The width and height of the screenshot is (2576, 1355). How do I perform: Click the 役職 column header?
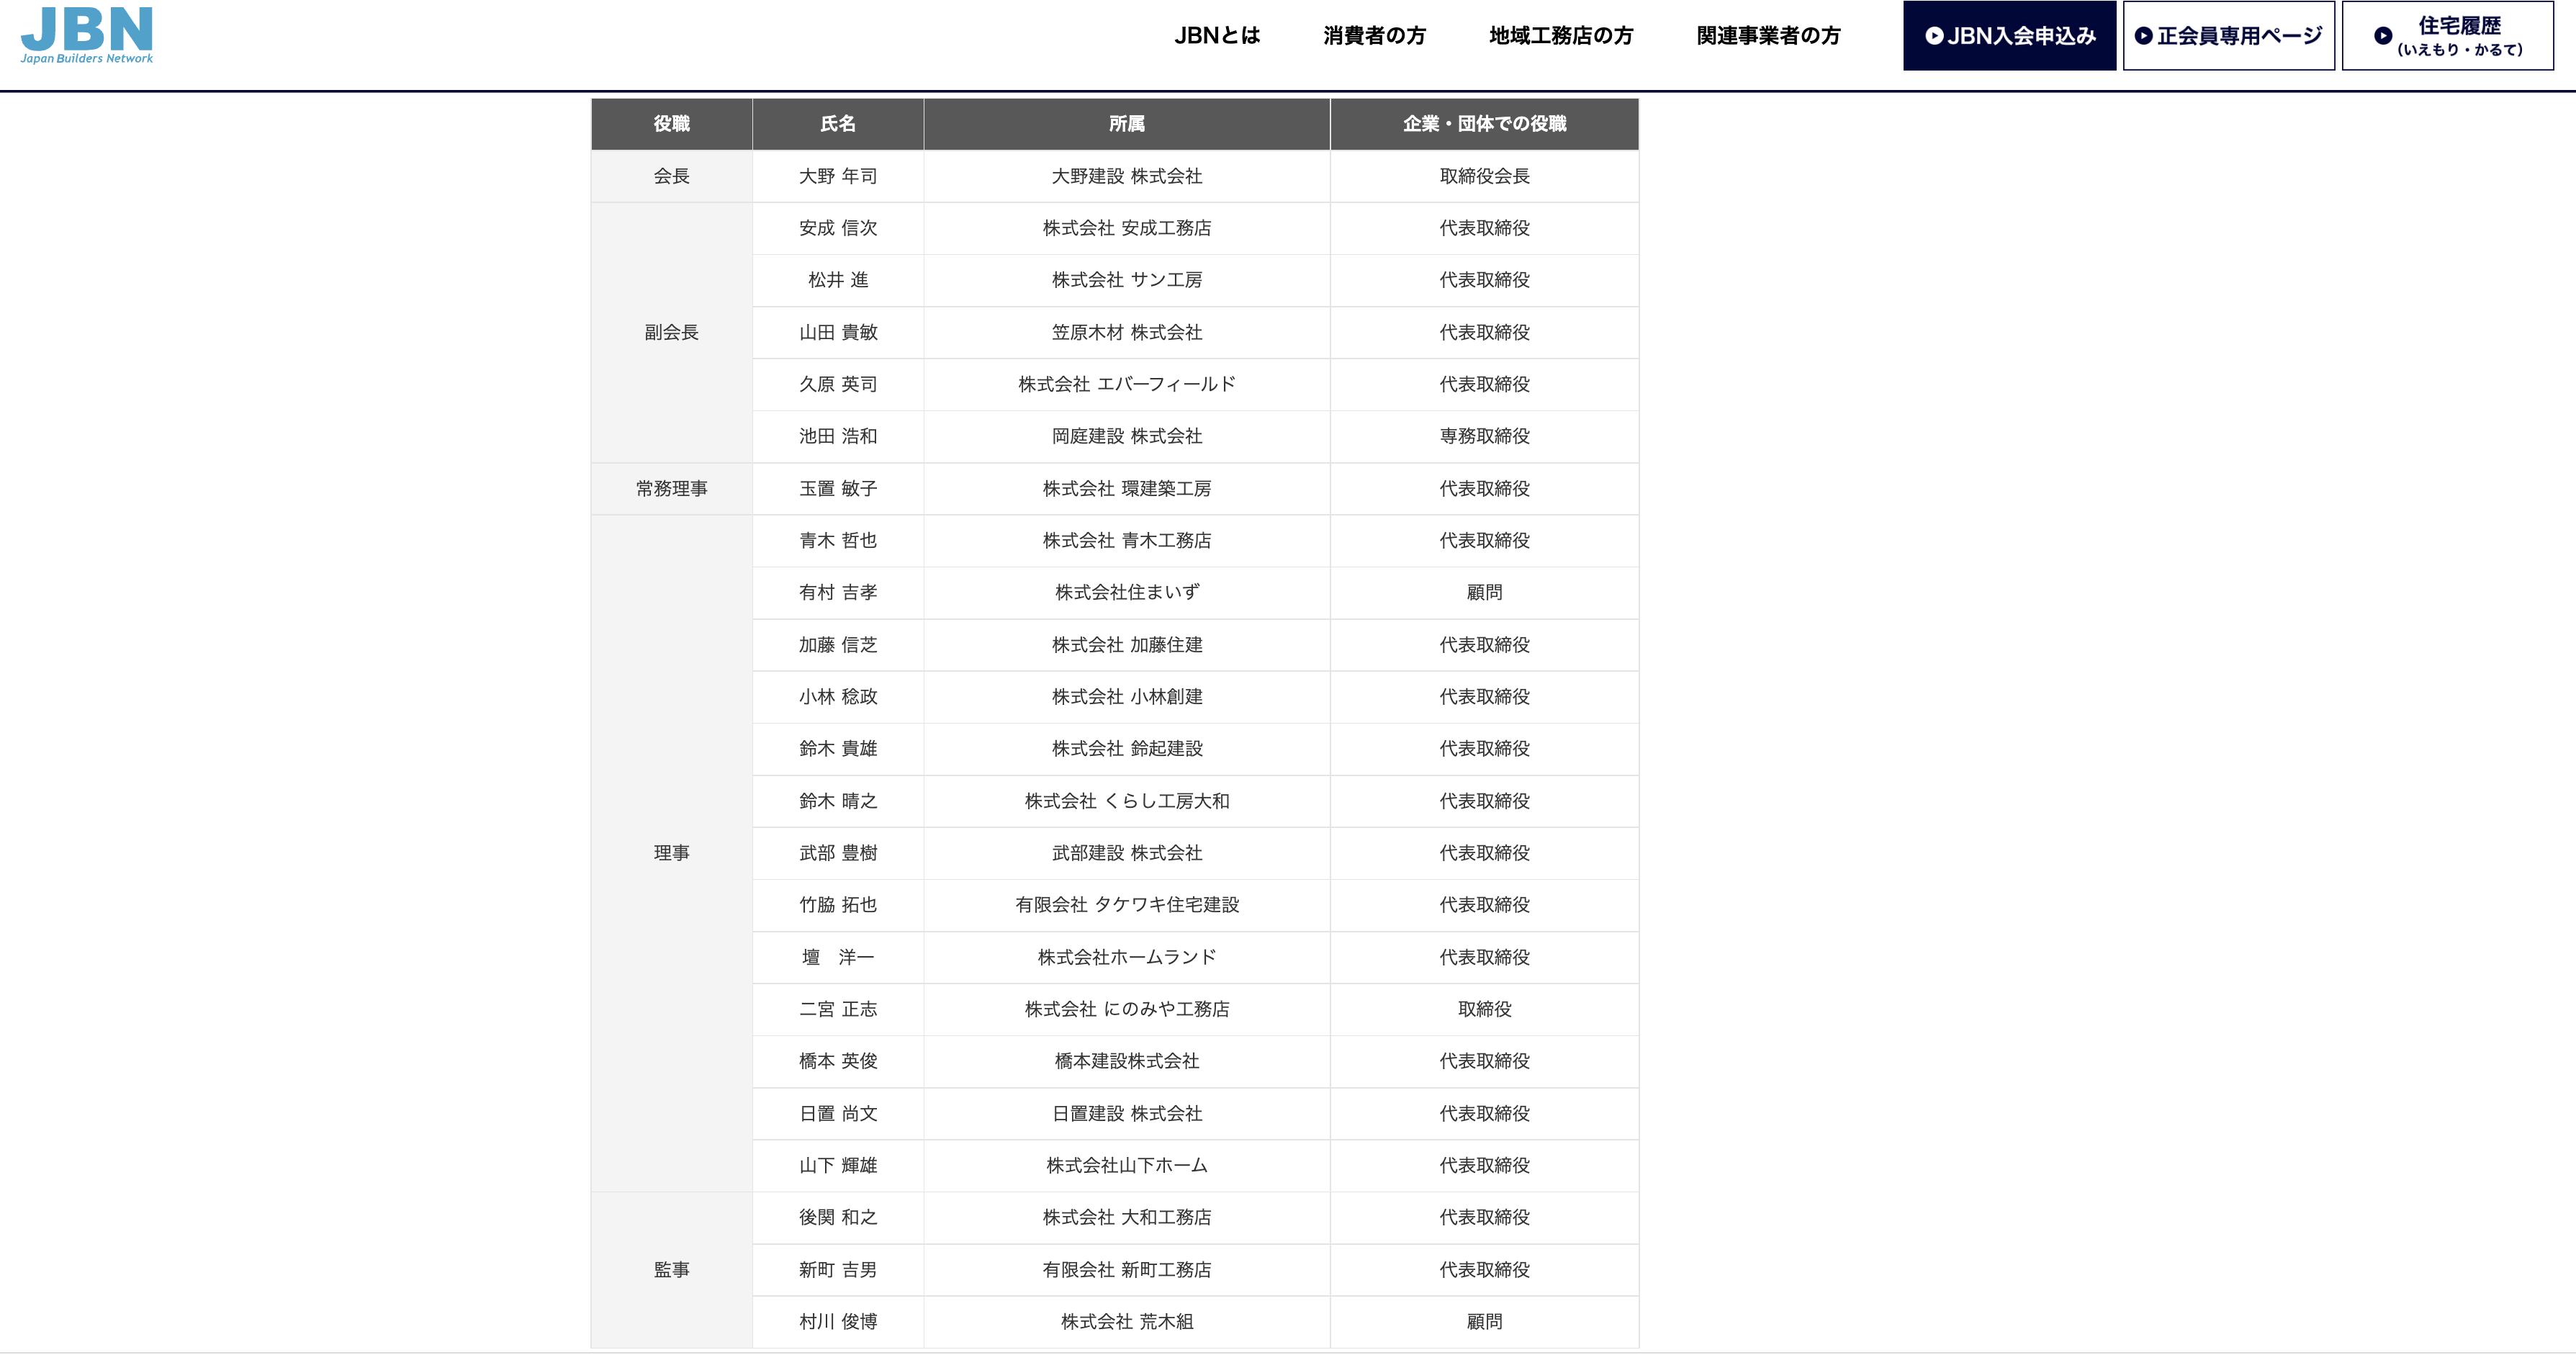point(671,124)
